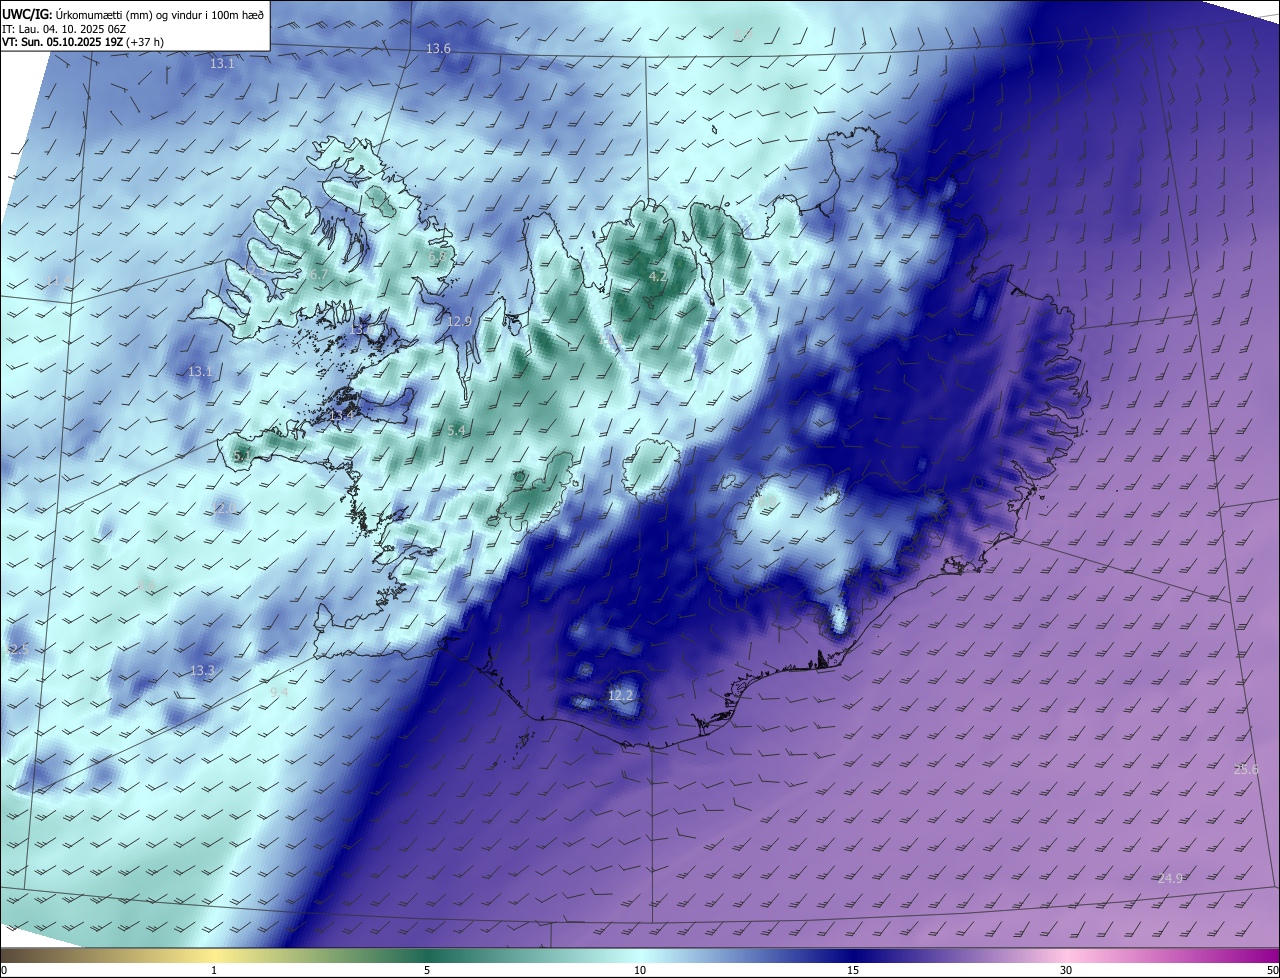
Task: Click the 4.2 value label on the map
Action: (657, 276)
